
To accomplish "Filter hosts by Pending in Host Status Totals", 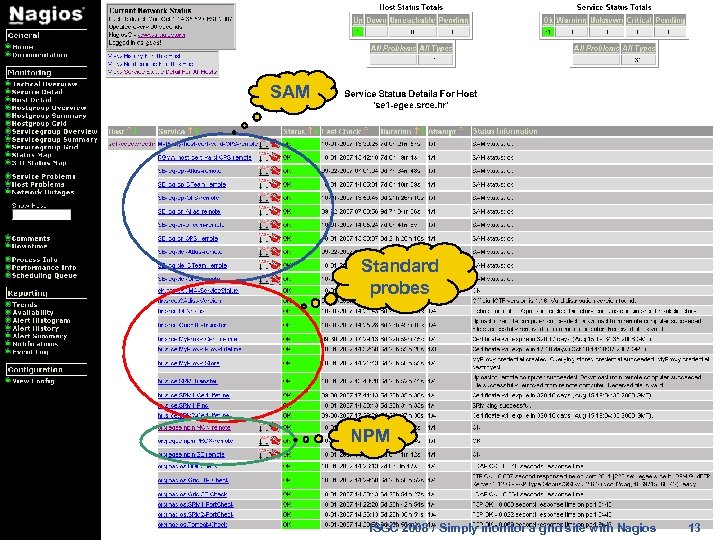I will tap(453, 20).
